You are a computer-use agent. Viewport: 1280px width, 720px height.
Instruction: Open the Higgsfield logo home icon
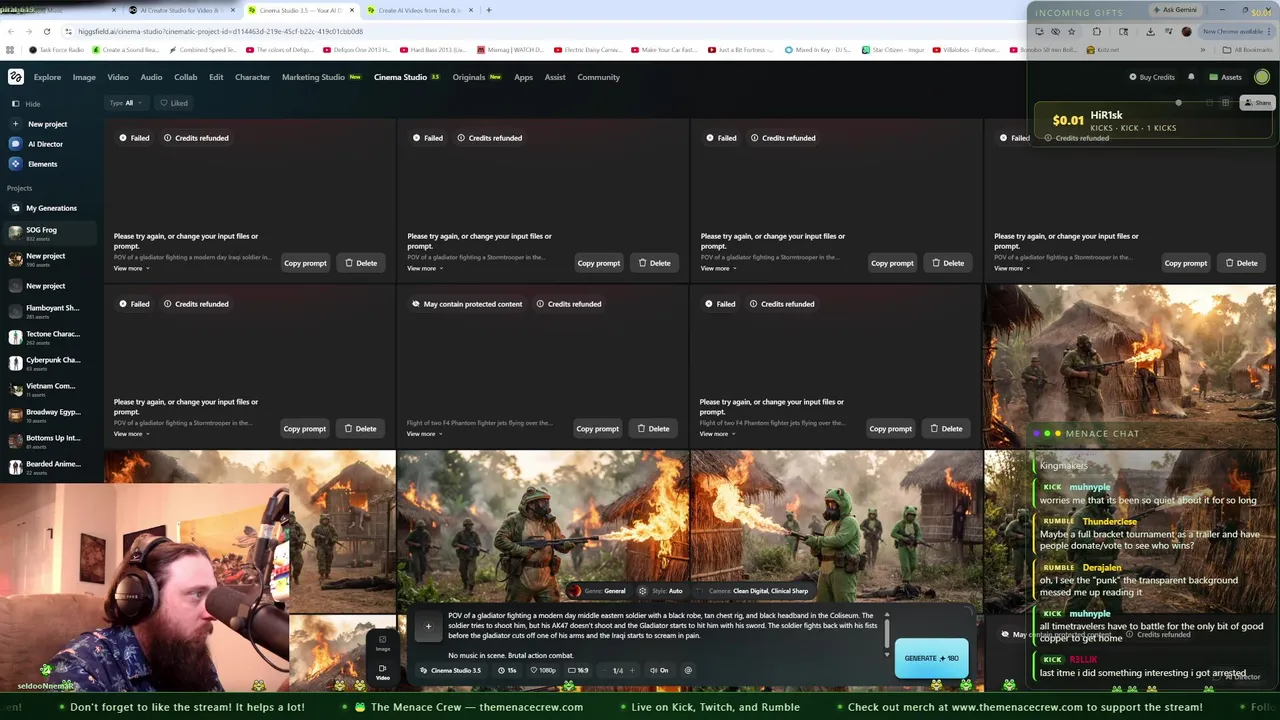16,77
